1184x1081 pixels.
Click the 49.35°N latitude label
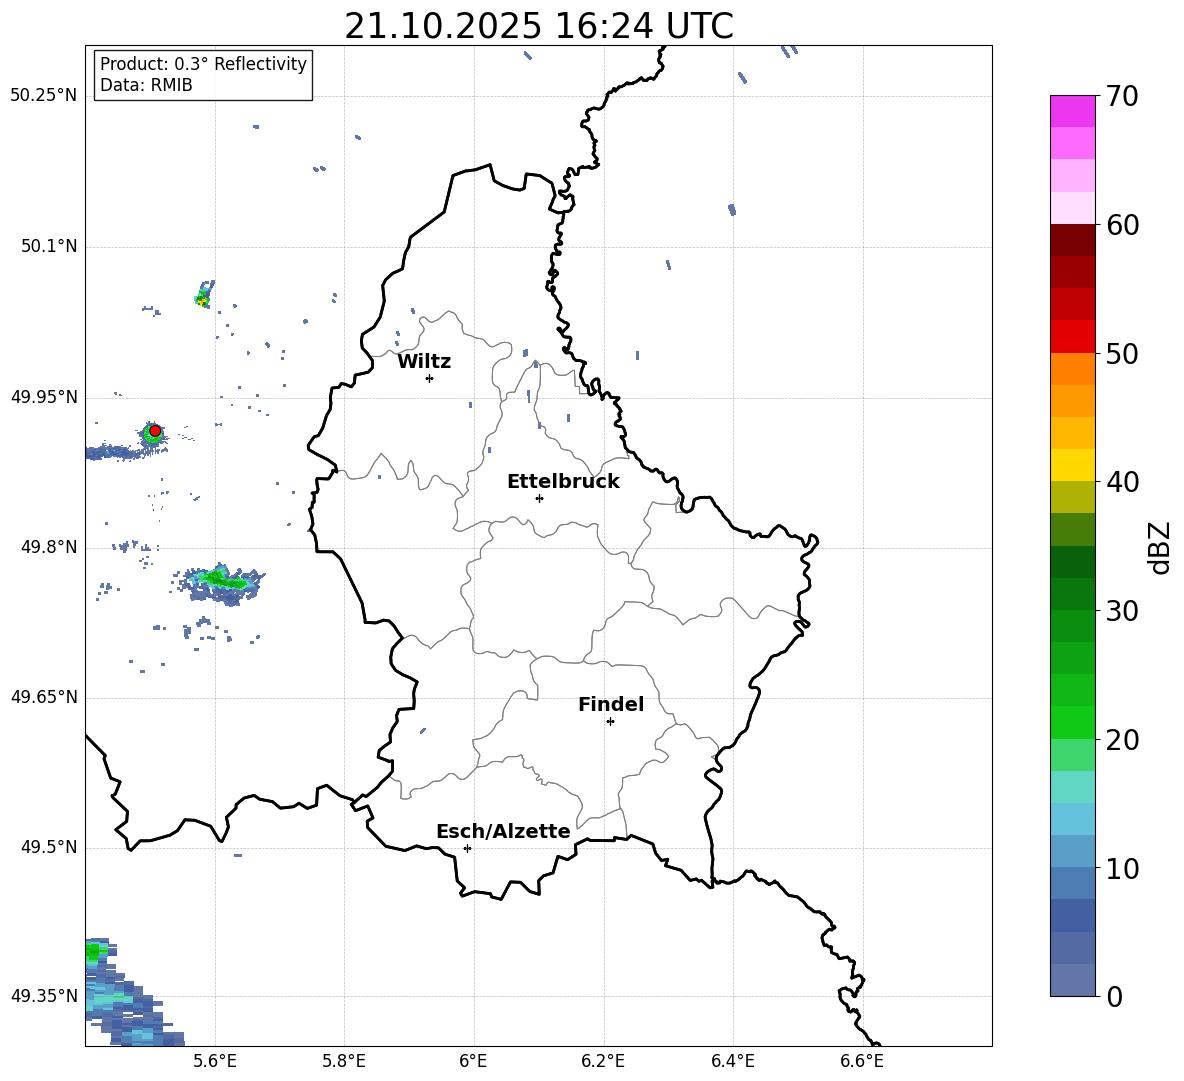coord(44,996)
